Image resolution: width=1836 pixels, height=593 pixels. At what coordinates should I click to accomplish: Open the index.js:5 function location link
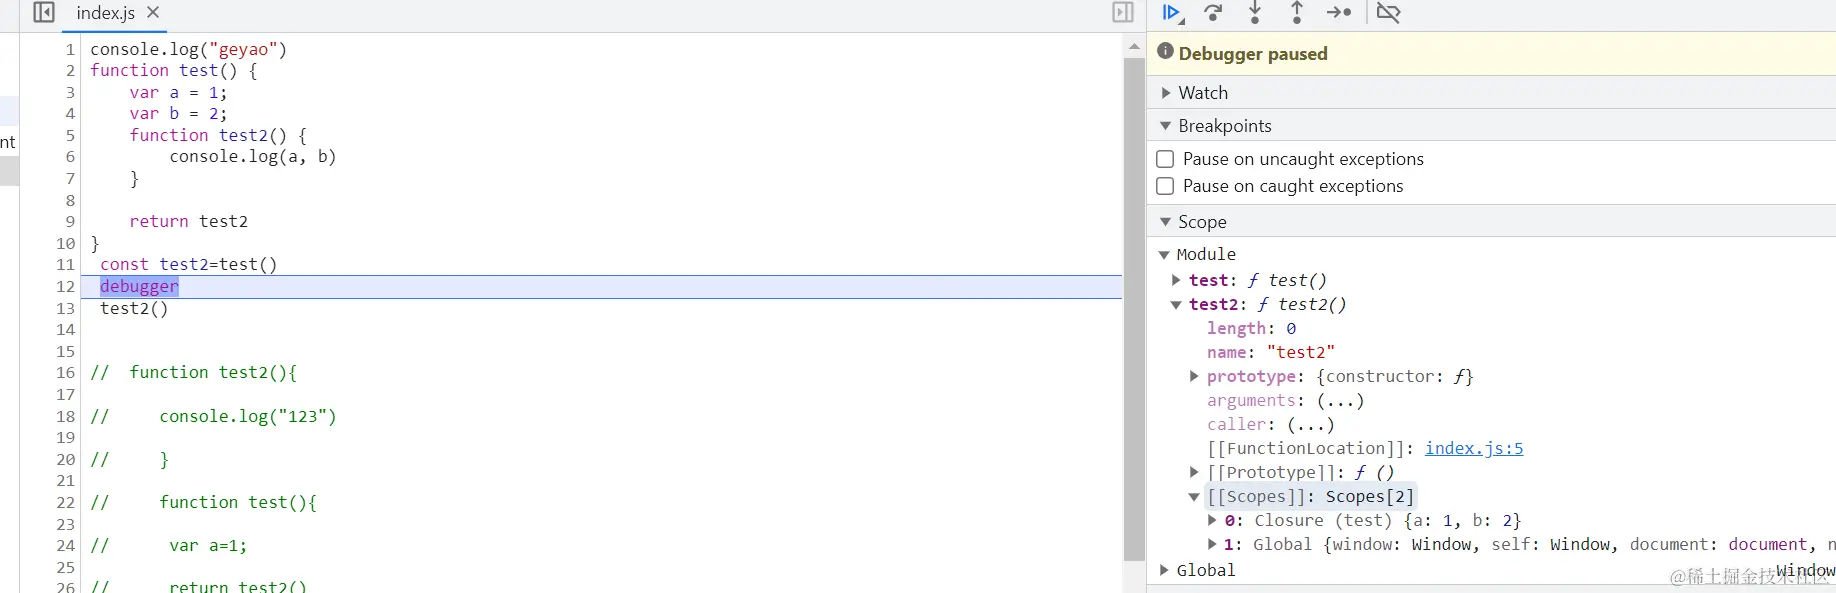click(x=1474, y=448)
